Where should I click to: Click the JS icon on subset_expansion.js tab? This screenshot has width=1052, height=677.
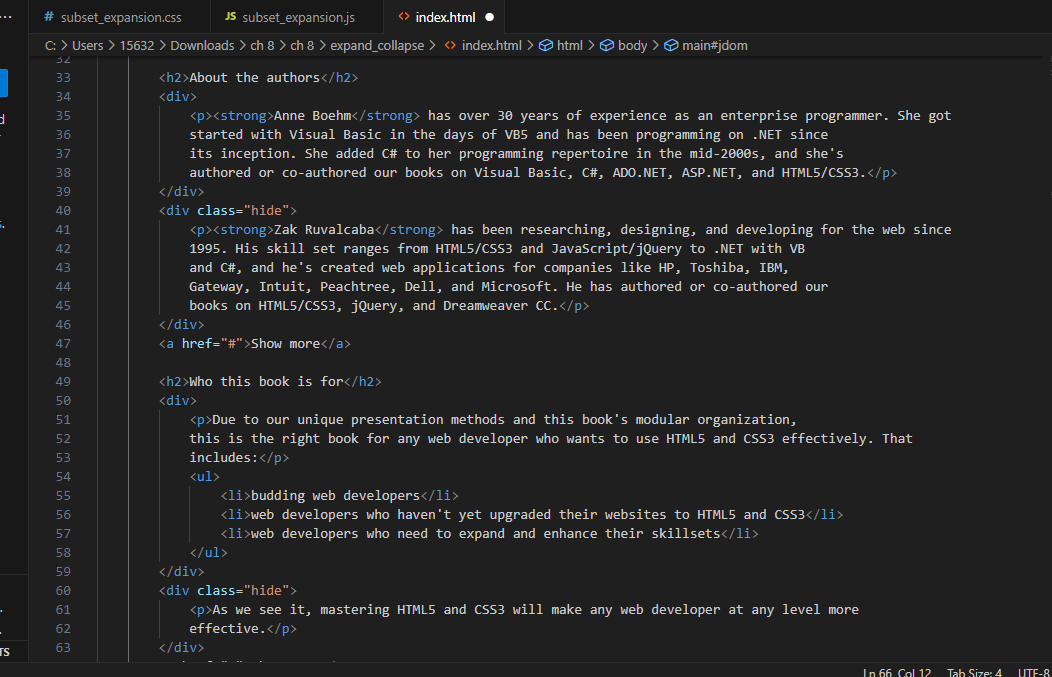[230, 17]
